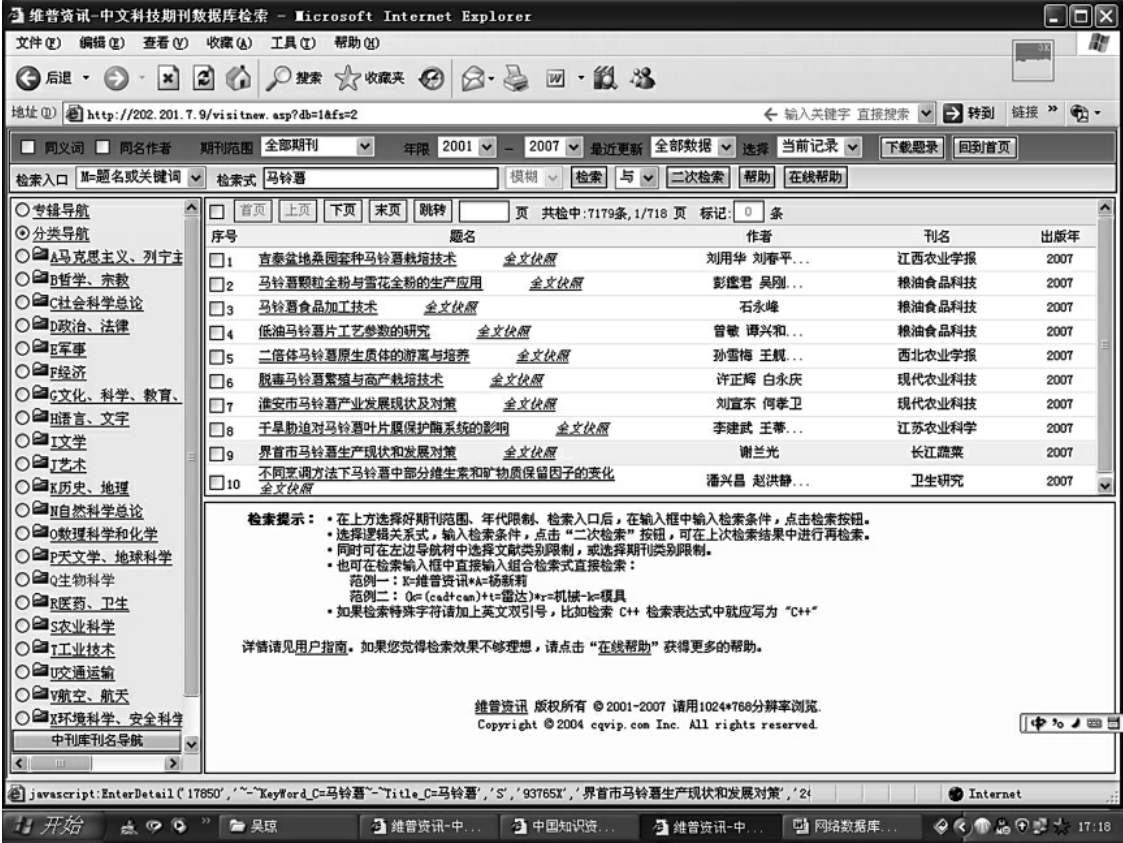Open folder icon for S农业科学 category
Image resolution: width=1123 pixels, height=843 pixels.
pyautogui.click(x=40, y=625)
